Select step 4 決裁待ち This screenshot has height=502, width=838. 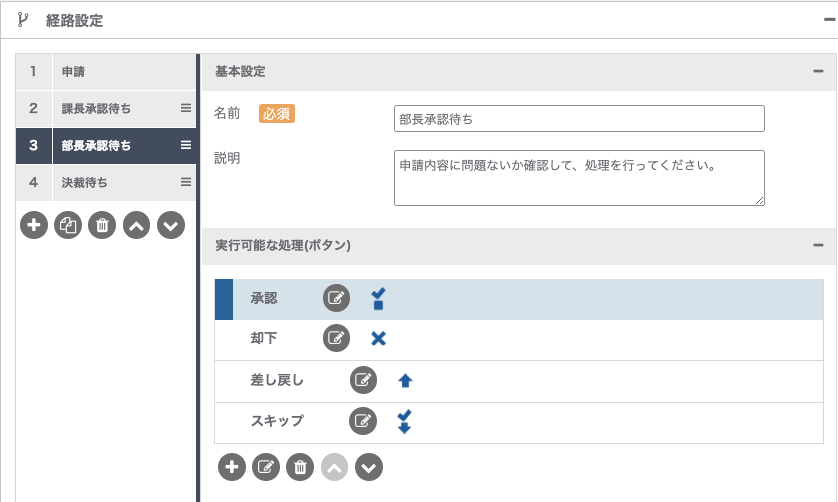tap(106, 182)
